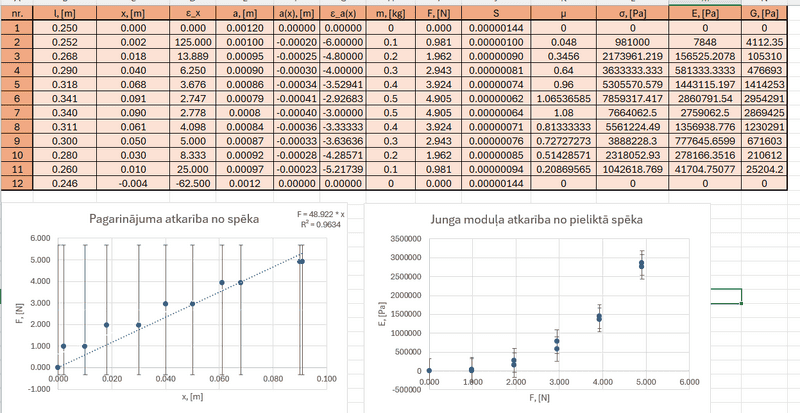Select the 'G, [Pa]' header cell
The width and height of the screenshot is (800, 413).
(764, 14)
